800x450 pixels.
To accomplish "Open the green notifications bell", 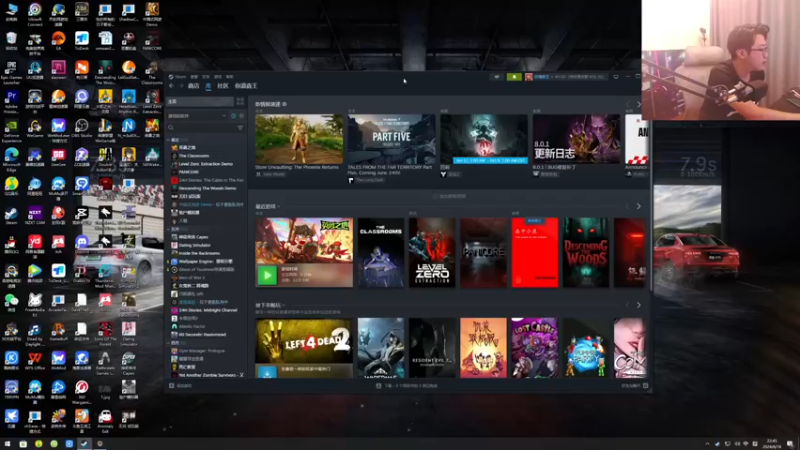I will [514, 77].
